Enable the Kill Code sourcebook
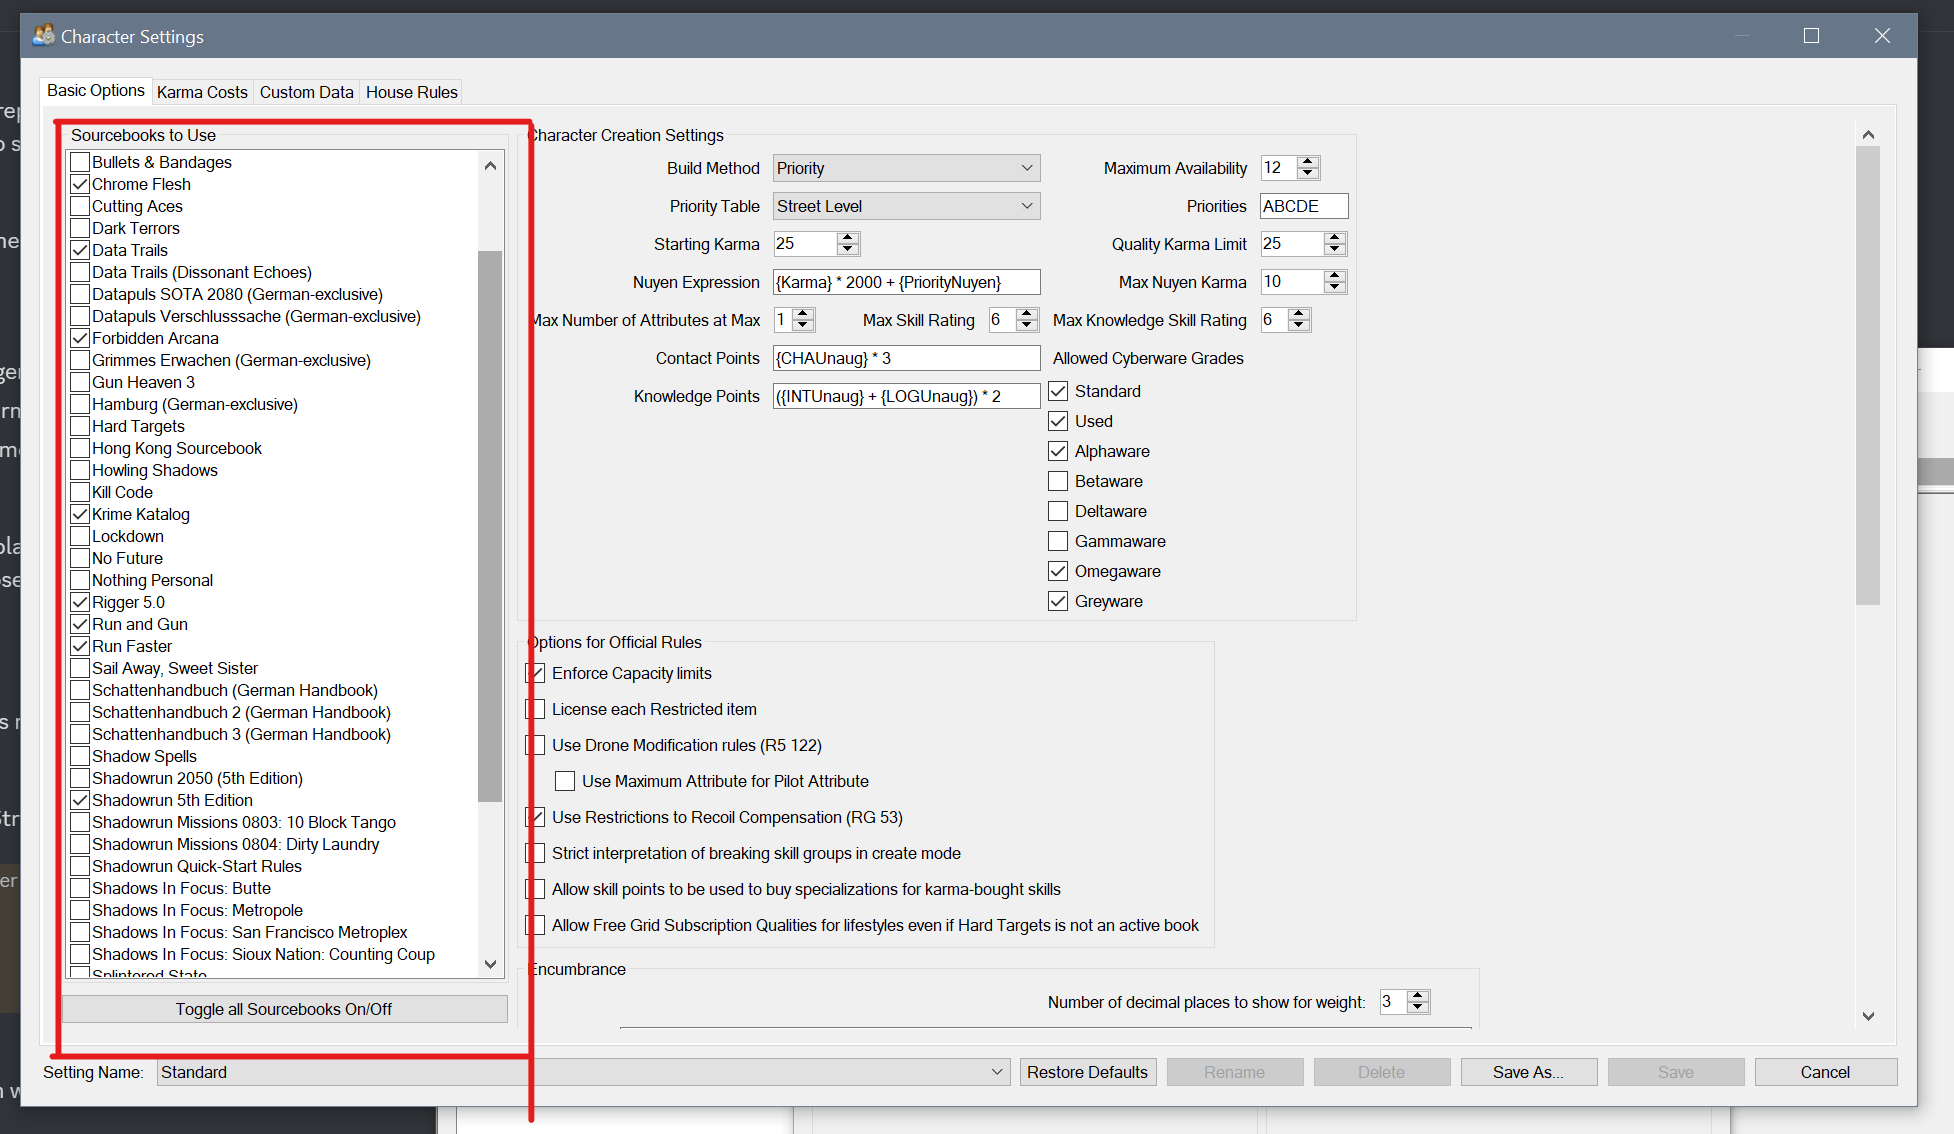1954x1134 pixels. (81, 492)
